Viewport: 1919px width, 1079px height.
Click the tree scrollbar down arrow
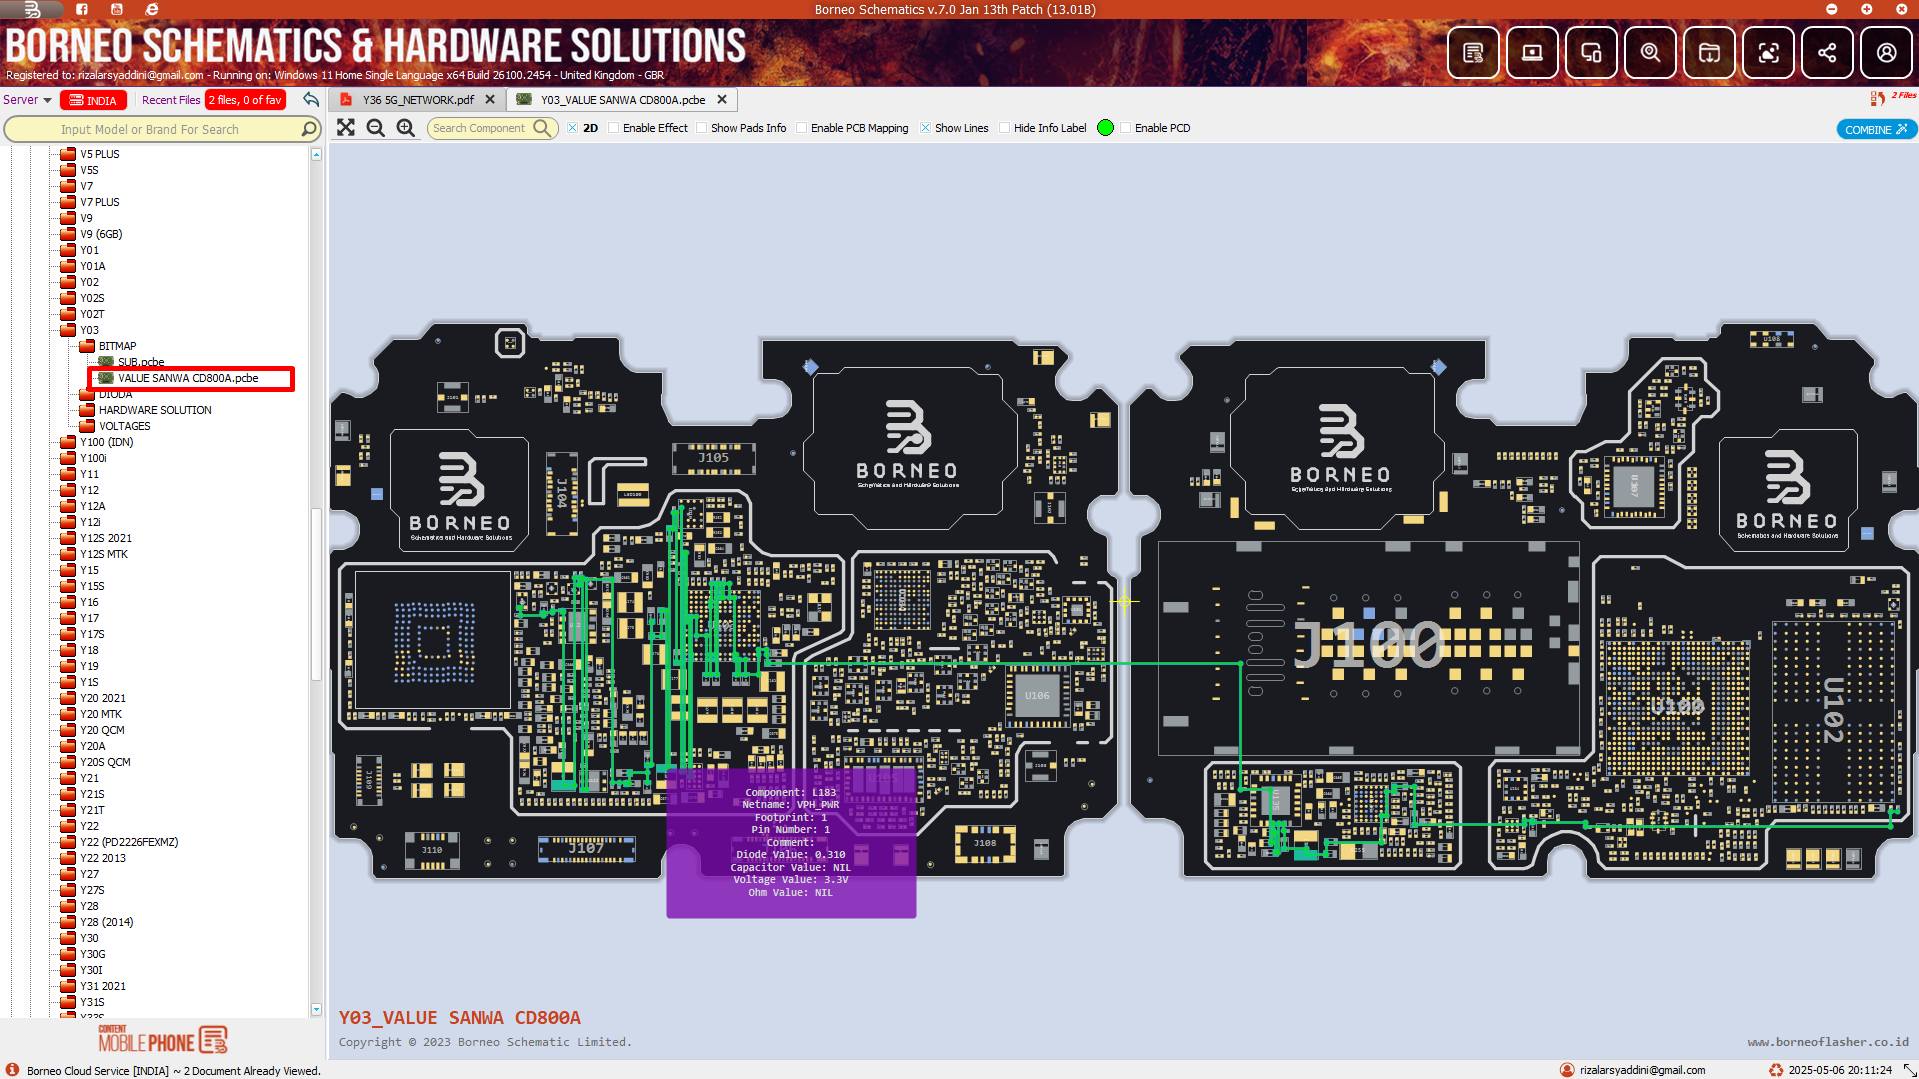(316, 1010)
